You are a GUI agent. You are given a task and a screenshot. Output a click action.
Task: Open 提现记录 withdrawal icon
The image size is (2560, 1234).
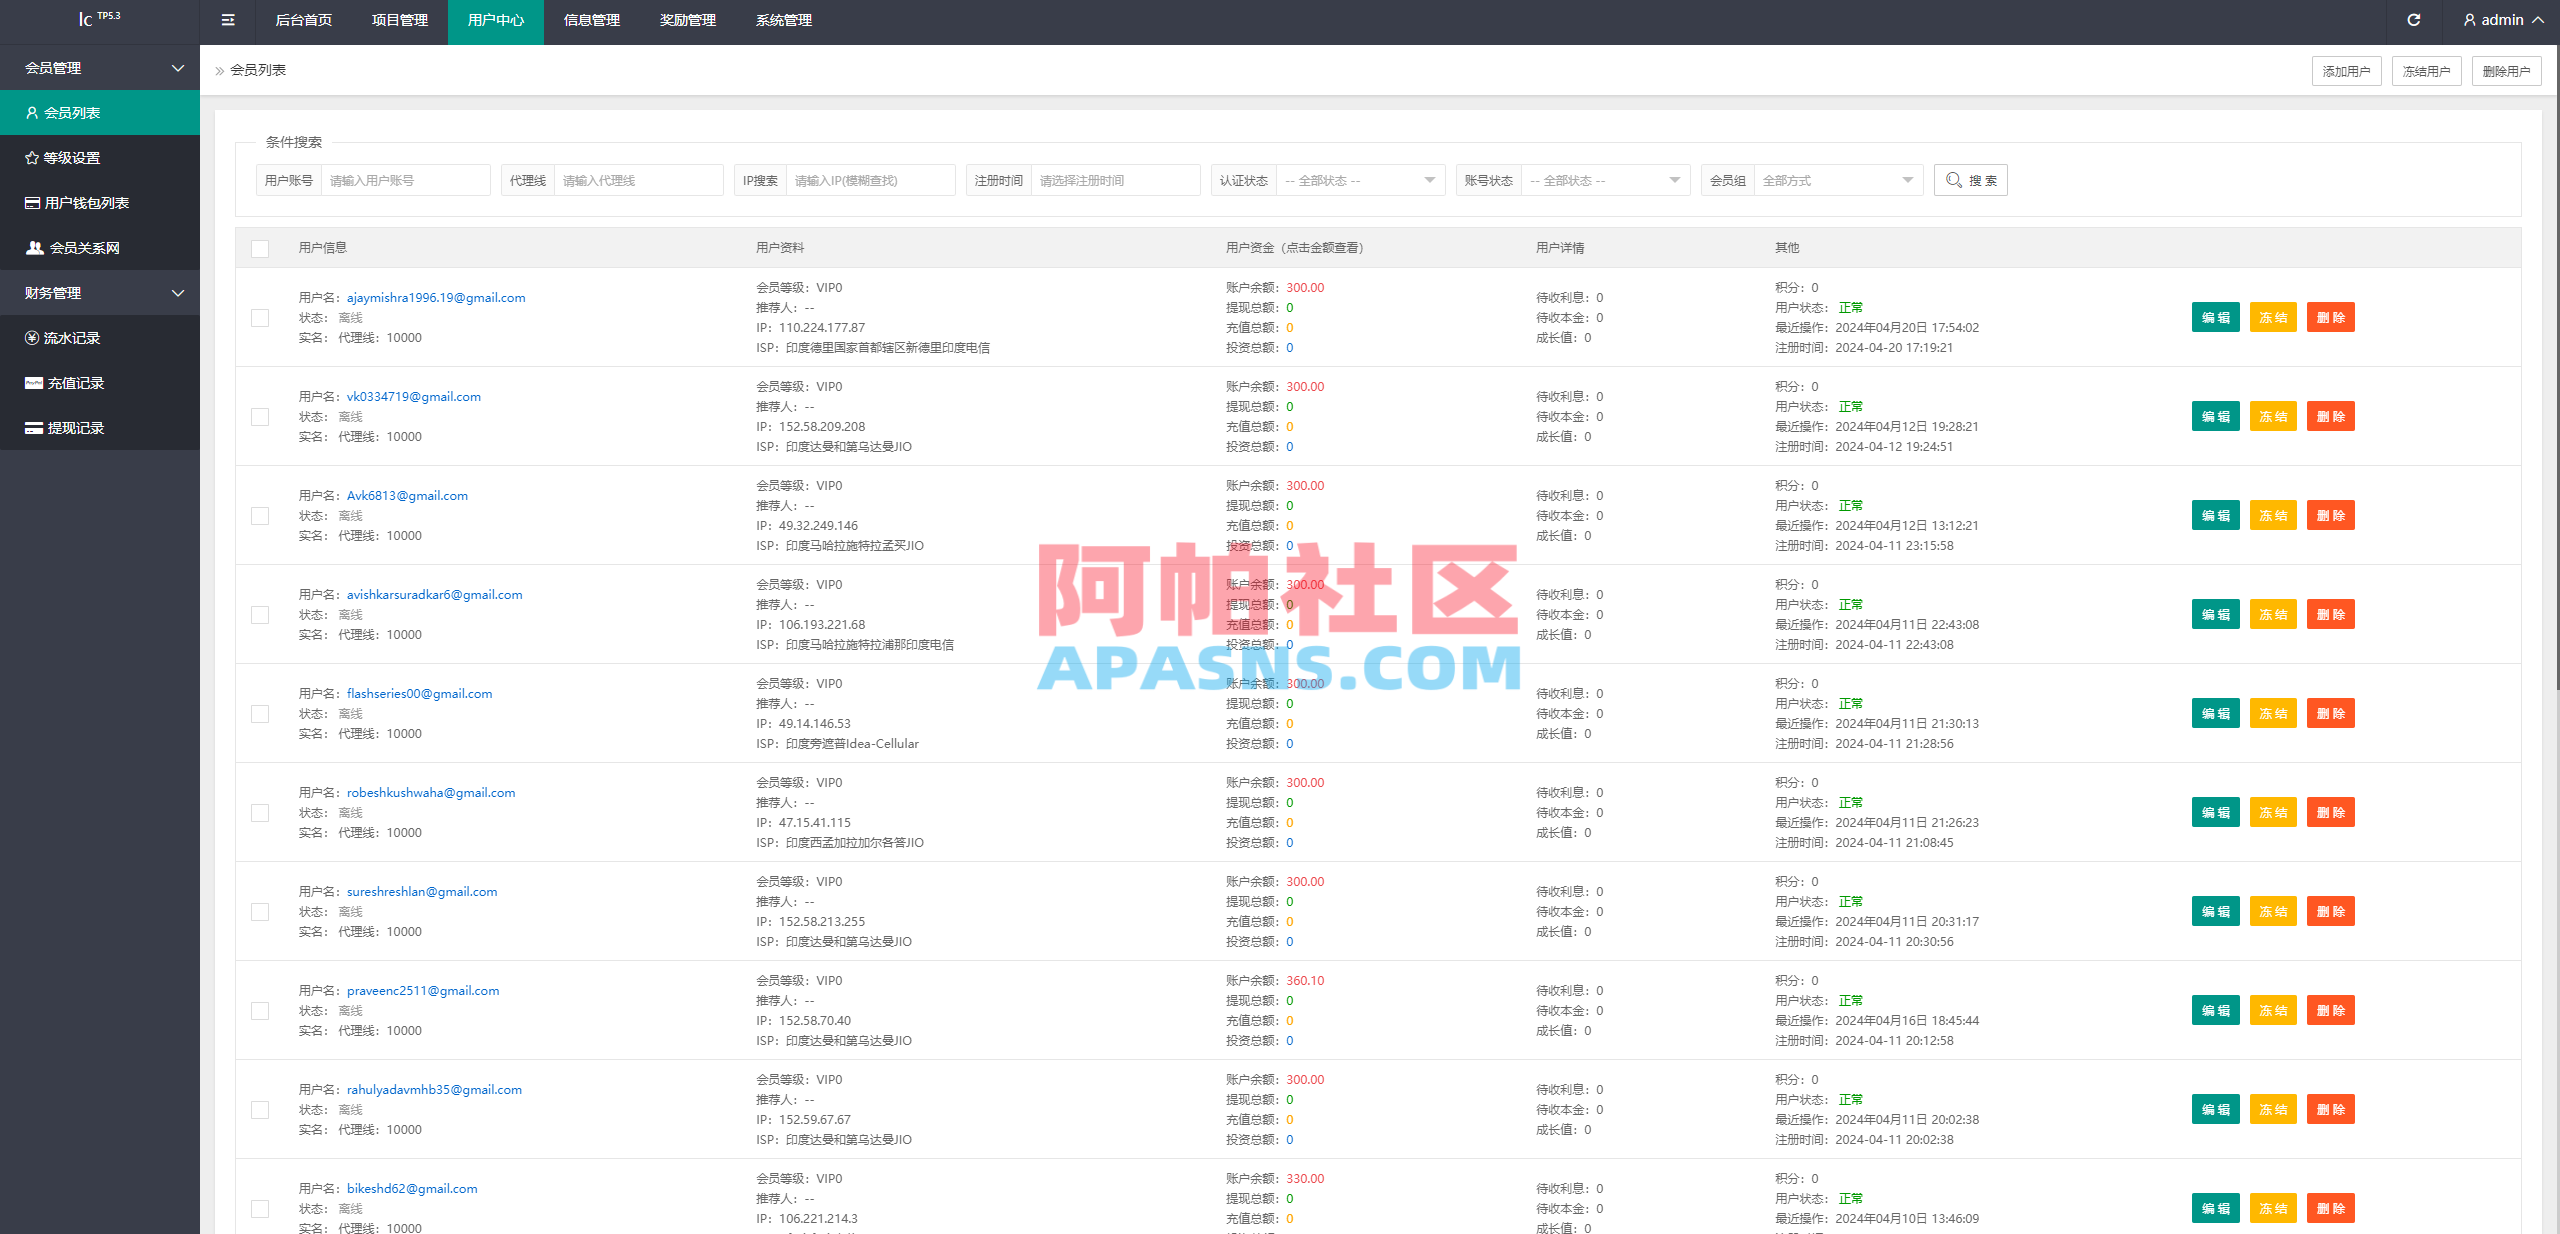click(33, 427)
